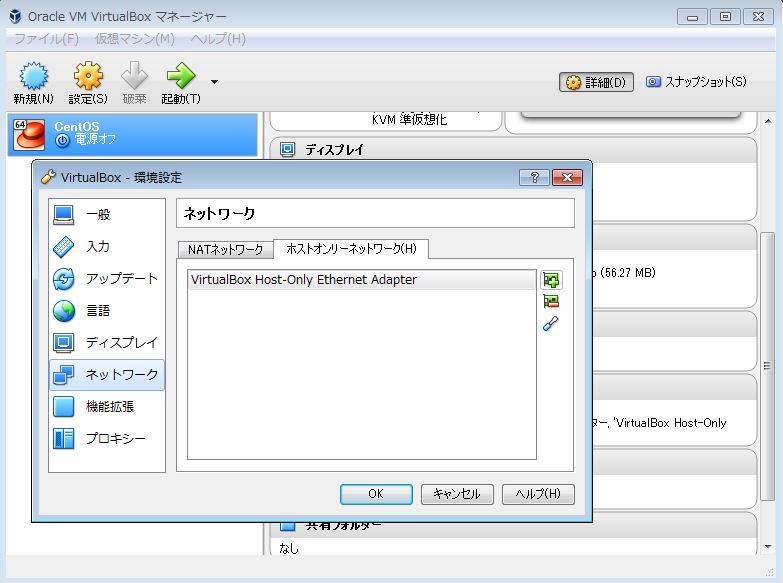The width and height of the screenshot is (783, 583).
Task: Click the wrench icon in dialog titlebar
Action: (x=48, y=177)
